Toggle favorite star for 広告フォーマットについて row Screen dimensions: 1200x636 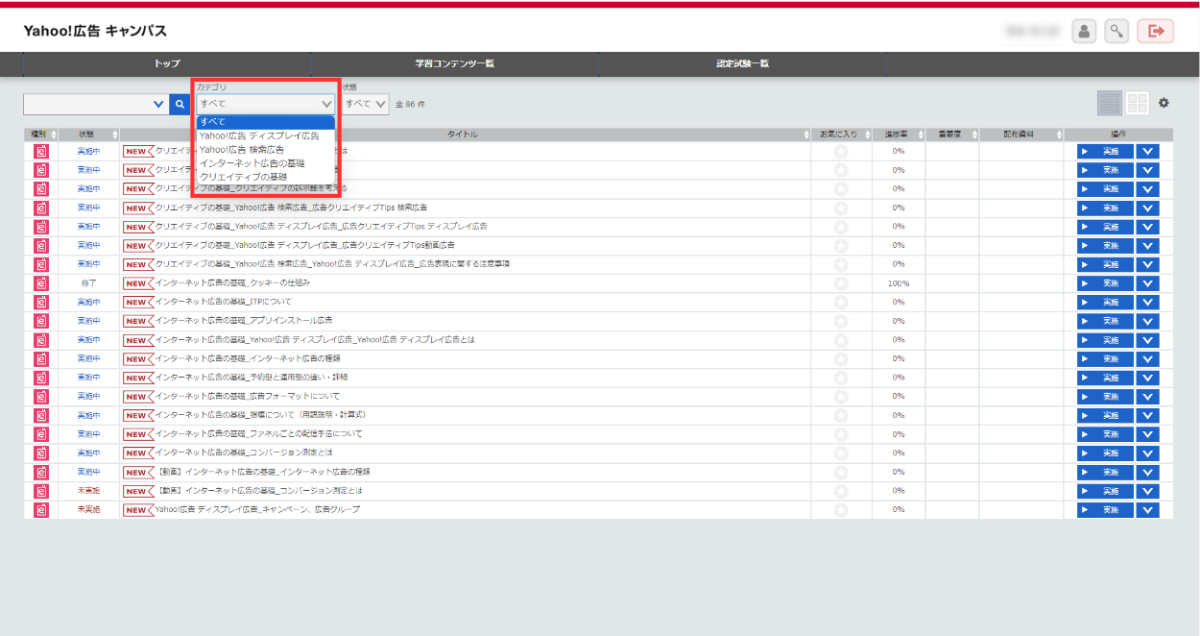[840, 396]
